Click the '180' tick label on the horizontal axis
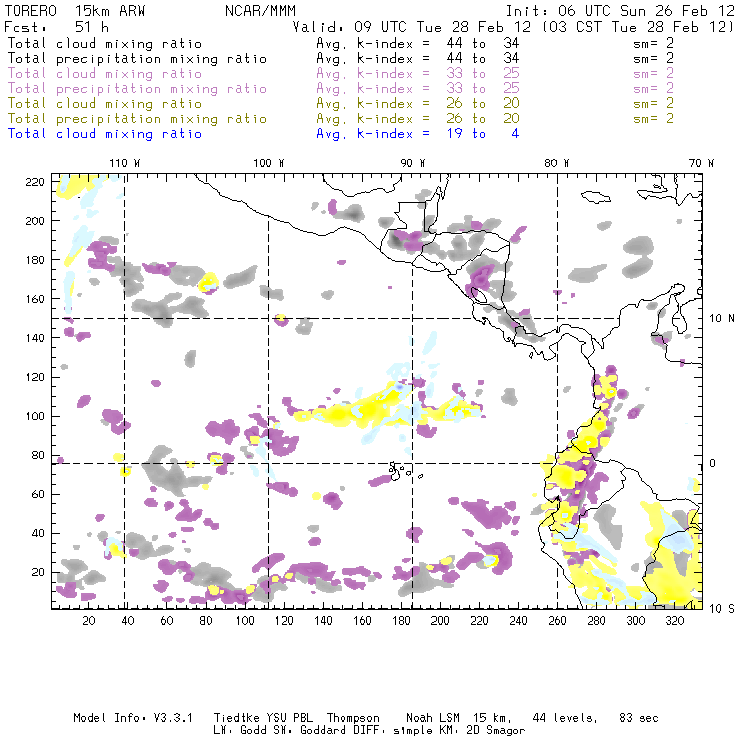740x740 pixels. pos(401,620)
